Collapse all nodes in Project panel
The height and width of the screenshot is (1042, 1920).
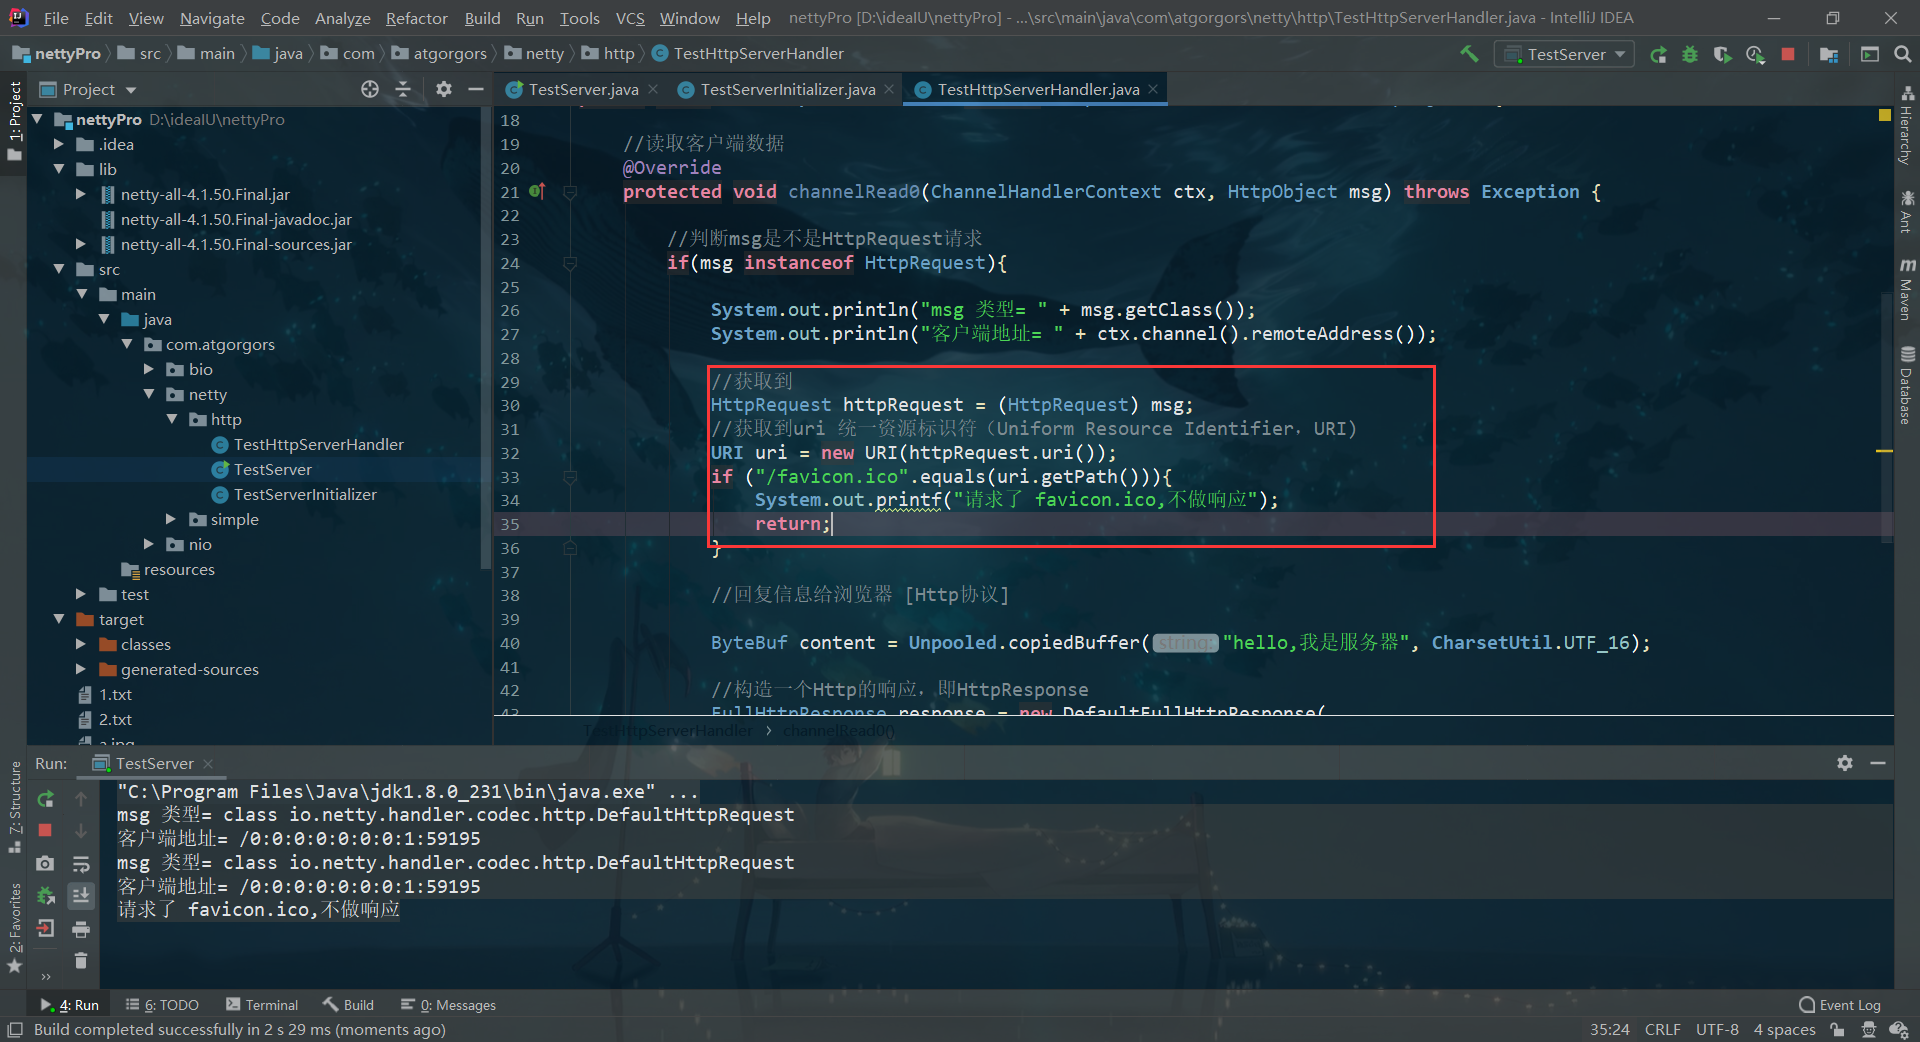click(403, 89)
